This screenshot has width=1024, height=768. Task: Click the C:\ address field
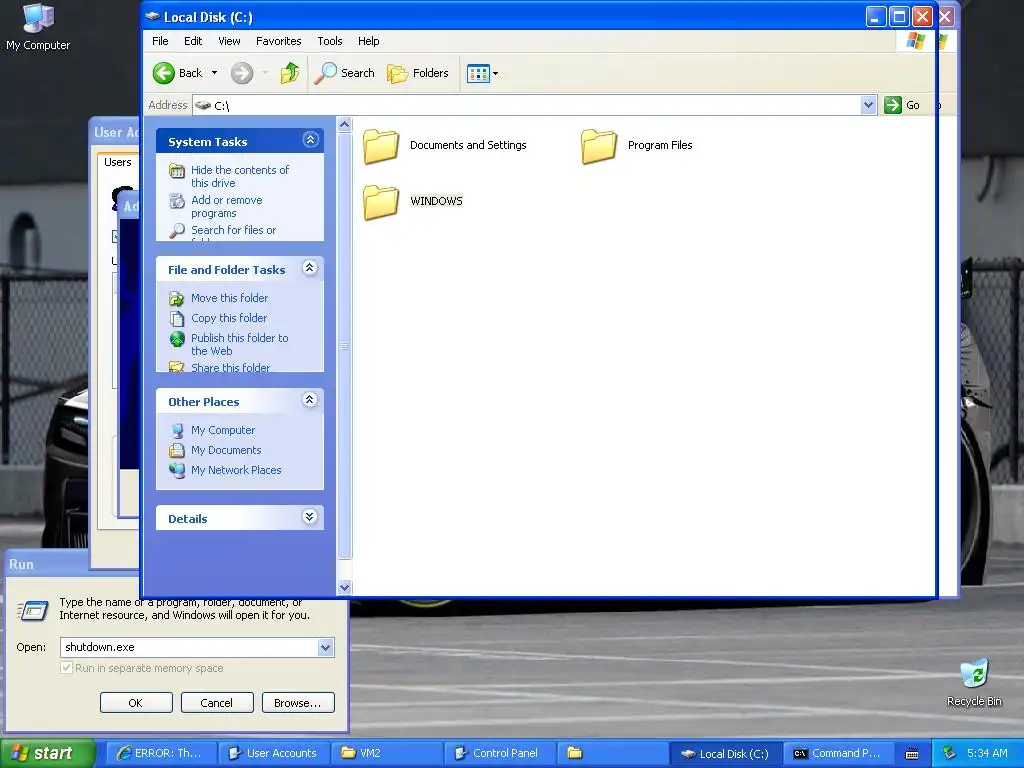tap(526, 105)
